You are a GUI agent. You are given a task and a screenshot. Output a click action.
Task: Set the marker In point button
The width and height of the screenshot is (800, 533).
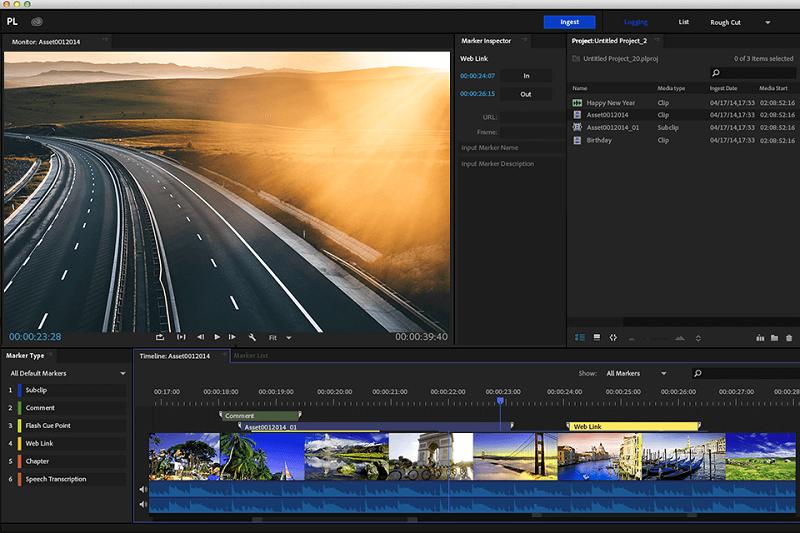tap(526, 75)
